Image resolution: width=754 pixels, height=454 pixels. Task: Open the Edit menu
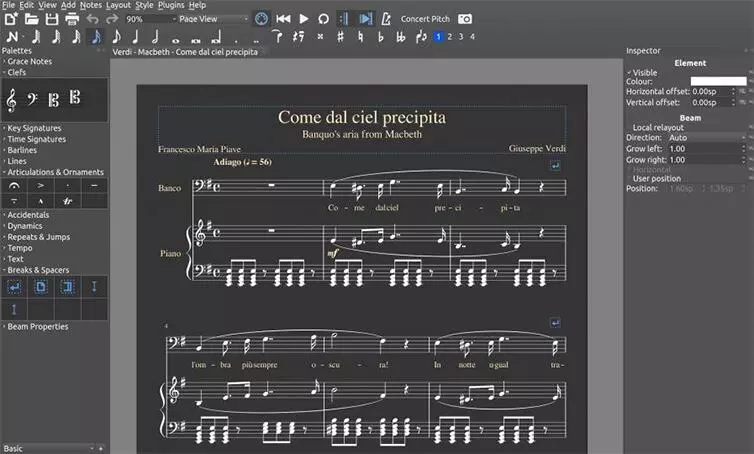pos(26,5)
